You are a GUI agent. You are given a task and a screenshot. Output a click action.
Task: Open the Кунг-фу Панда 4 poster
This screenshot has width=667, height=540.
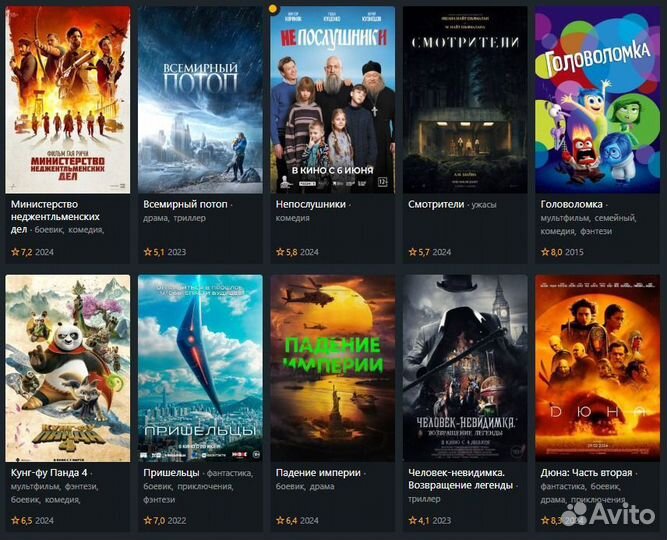(x=68, y=369)
